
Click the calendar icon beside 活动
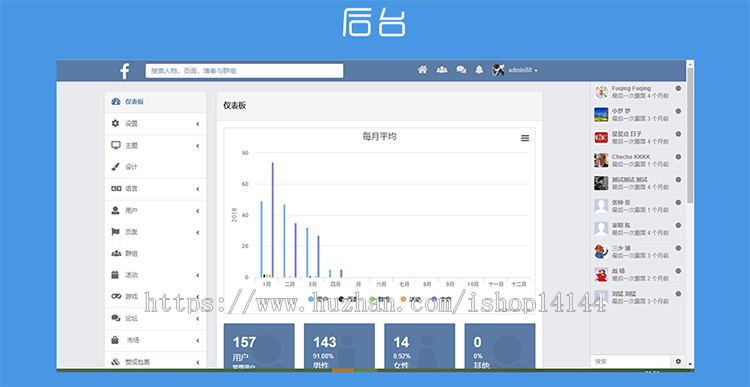(x=115, y=275)
